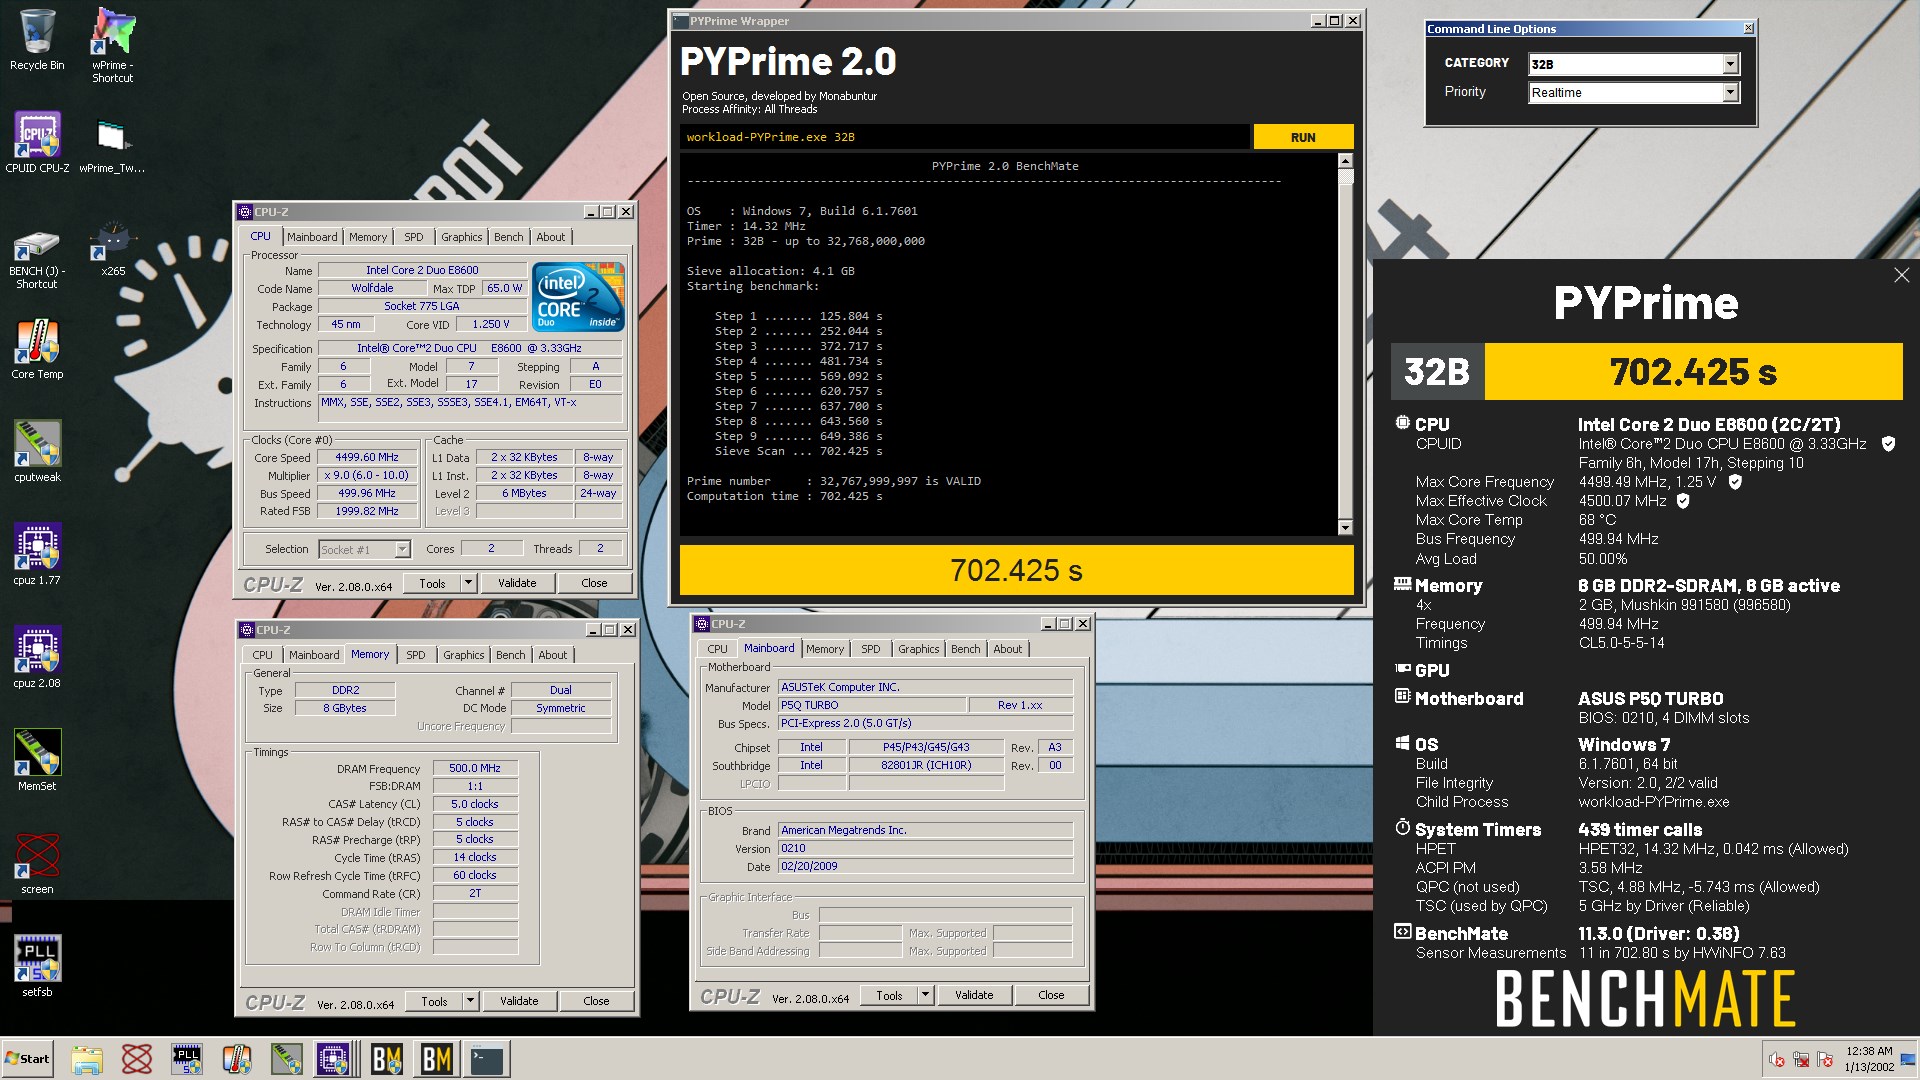Image resolution: width=1920 pixels, height=1080 pixels.
Task: Close the Command Line Options window
Action: tap(1748, 28)
